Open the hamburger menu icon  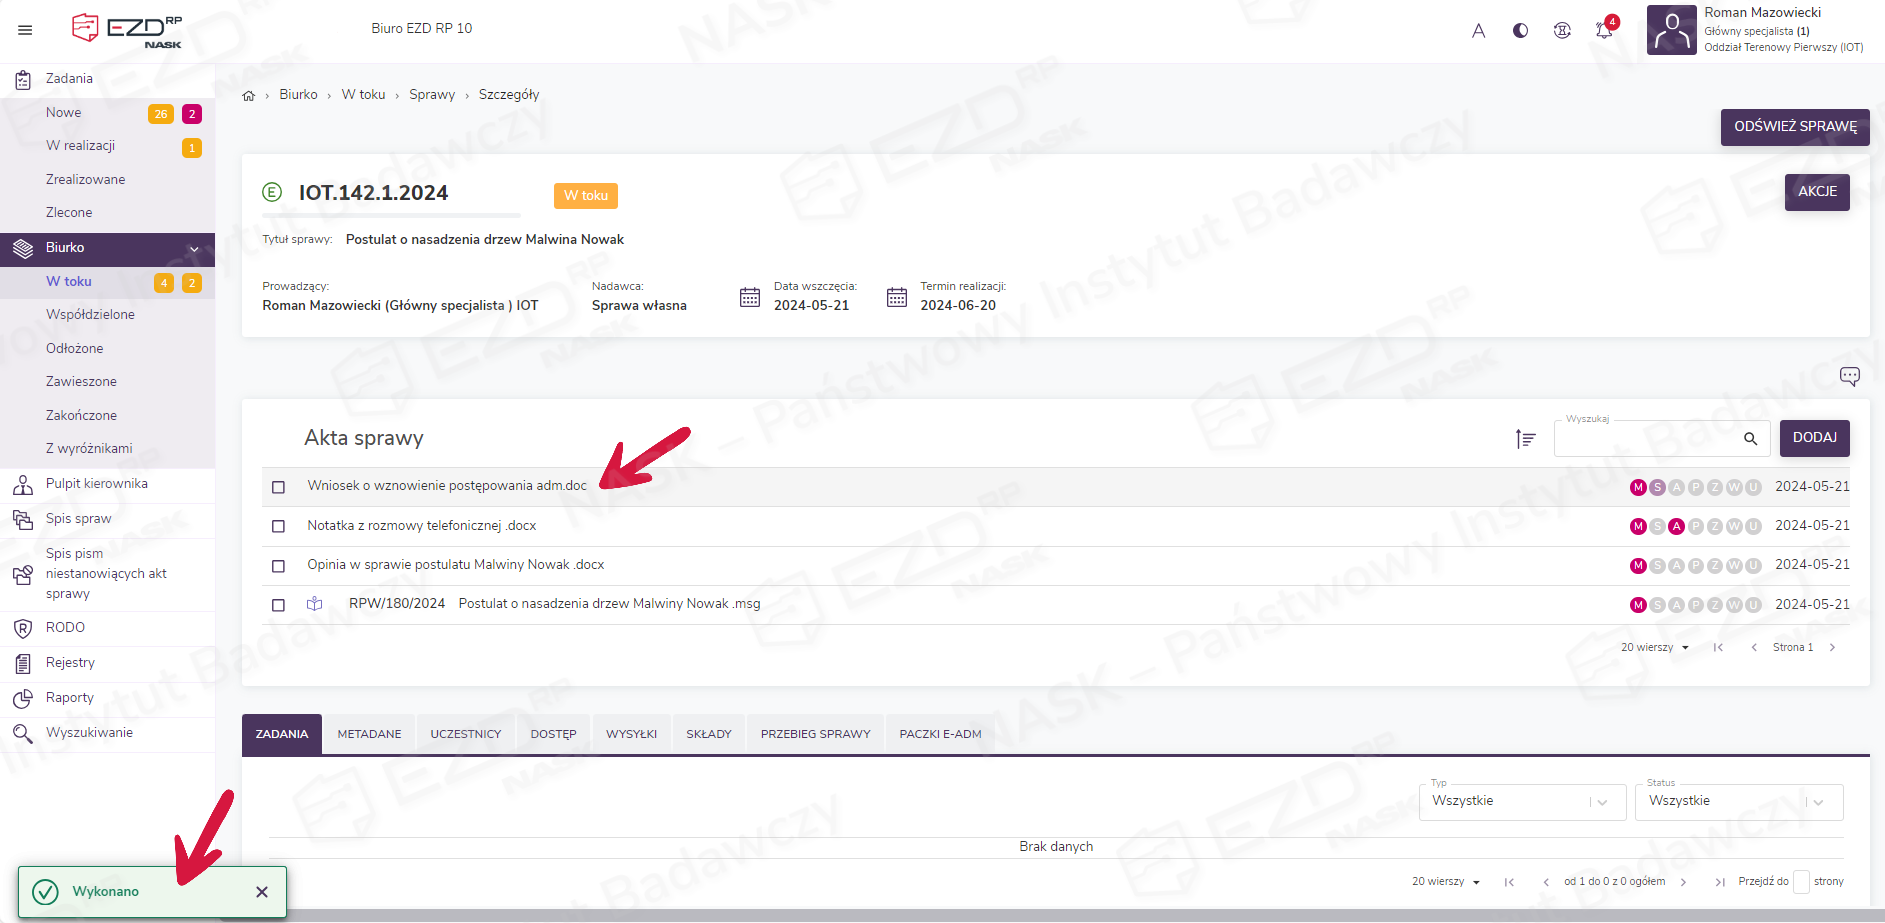(25, 30)
